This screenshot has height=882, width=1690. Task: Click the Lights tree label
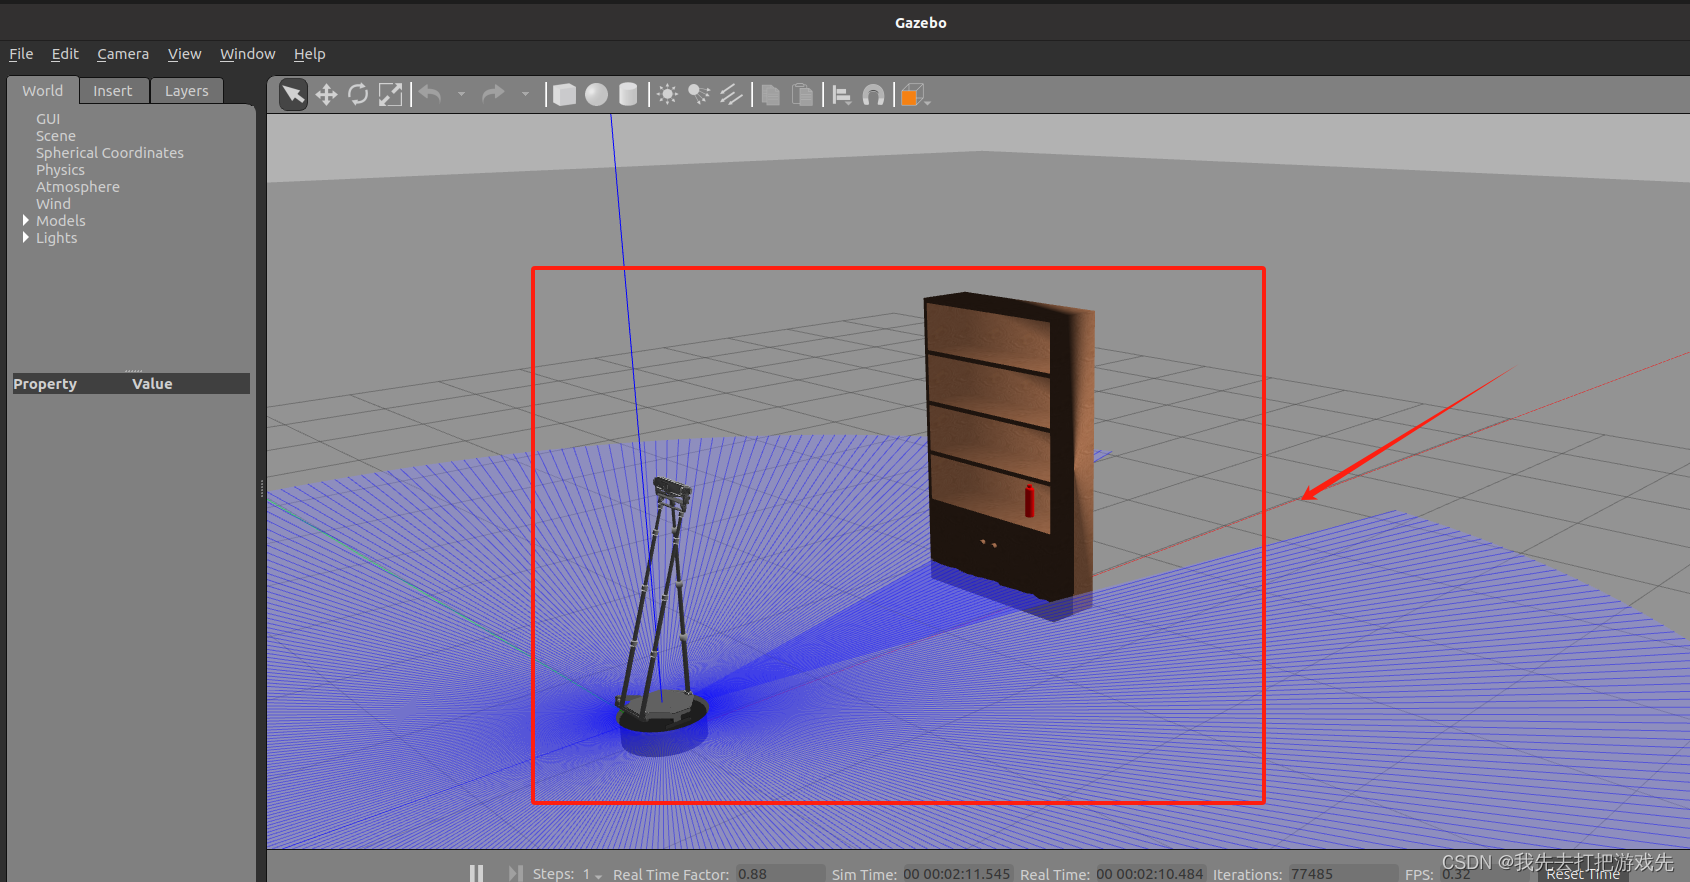[56, 238]
